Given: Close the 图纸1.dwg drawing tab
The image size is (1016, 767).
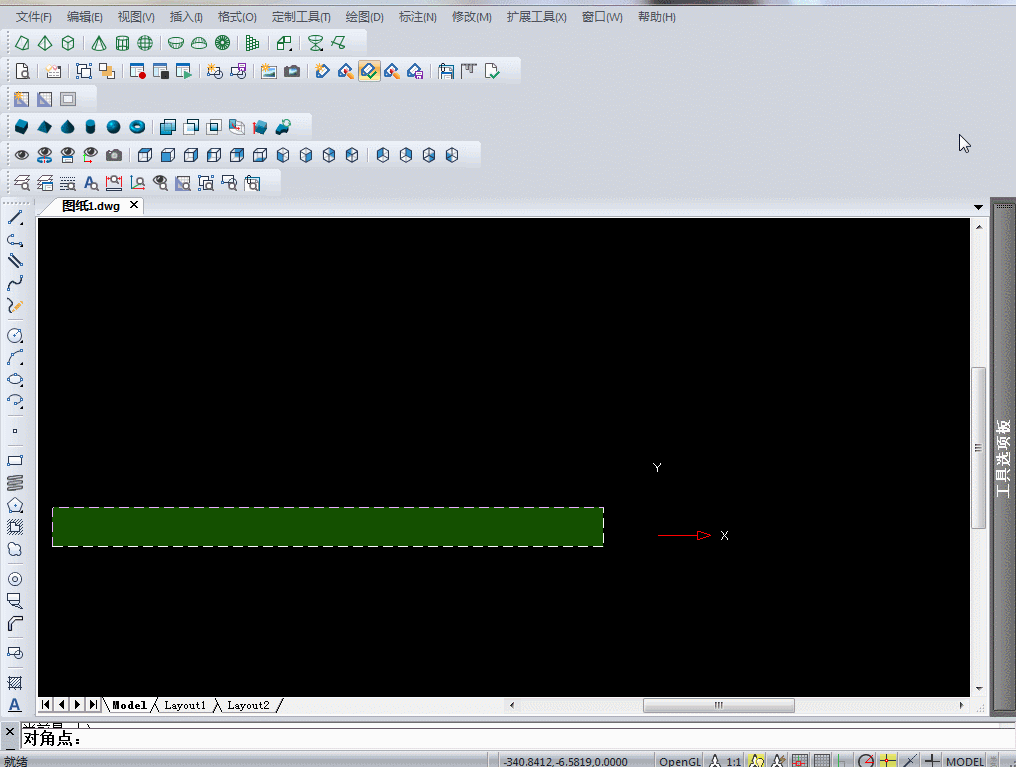Looking at the screenshot, I should (x=134, y=205).
